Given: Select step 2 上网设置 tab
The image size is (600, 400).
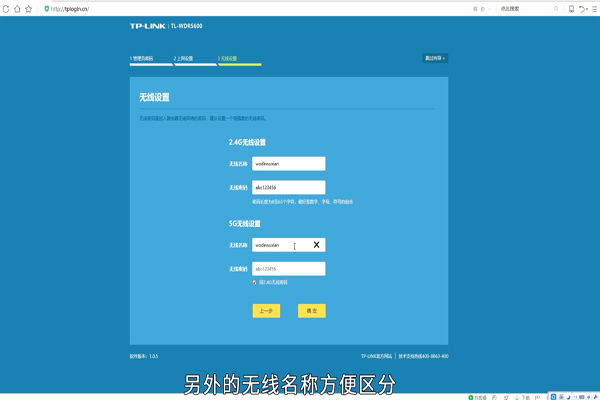Looking at the screenshot, I should point(195,59).
